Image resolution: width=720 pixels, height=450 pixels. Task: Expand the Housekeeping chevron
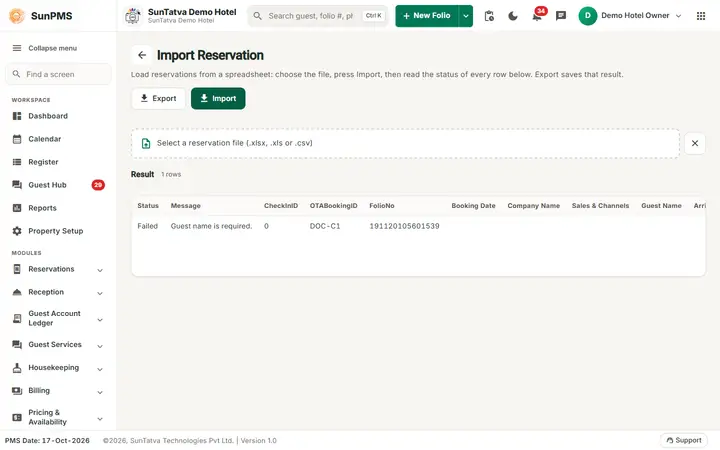click(100, 369)
